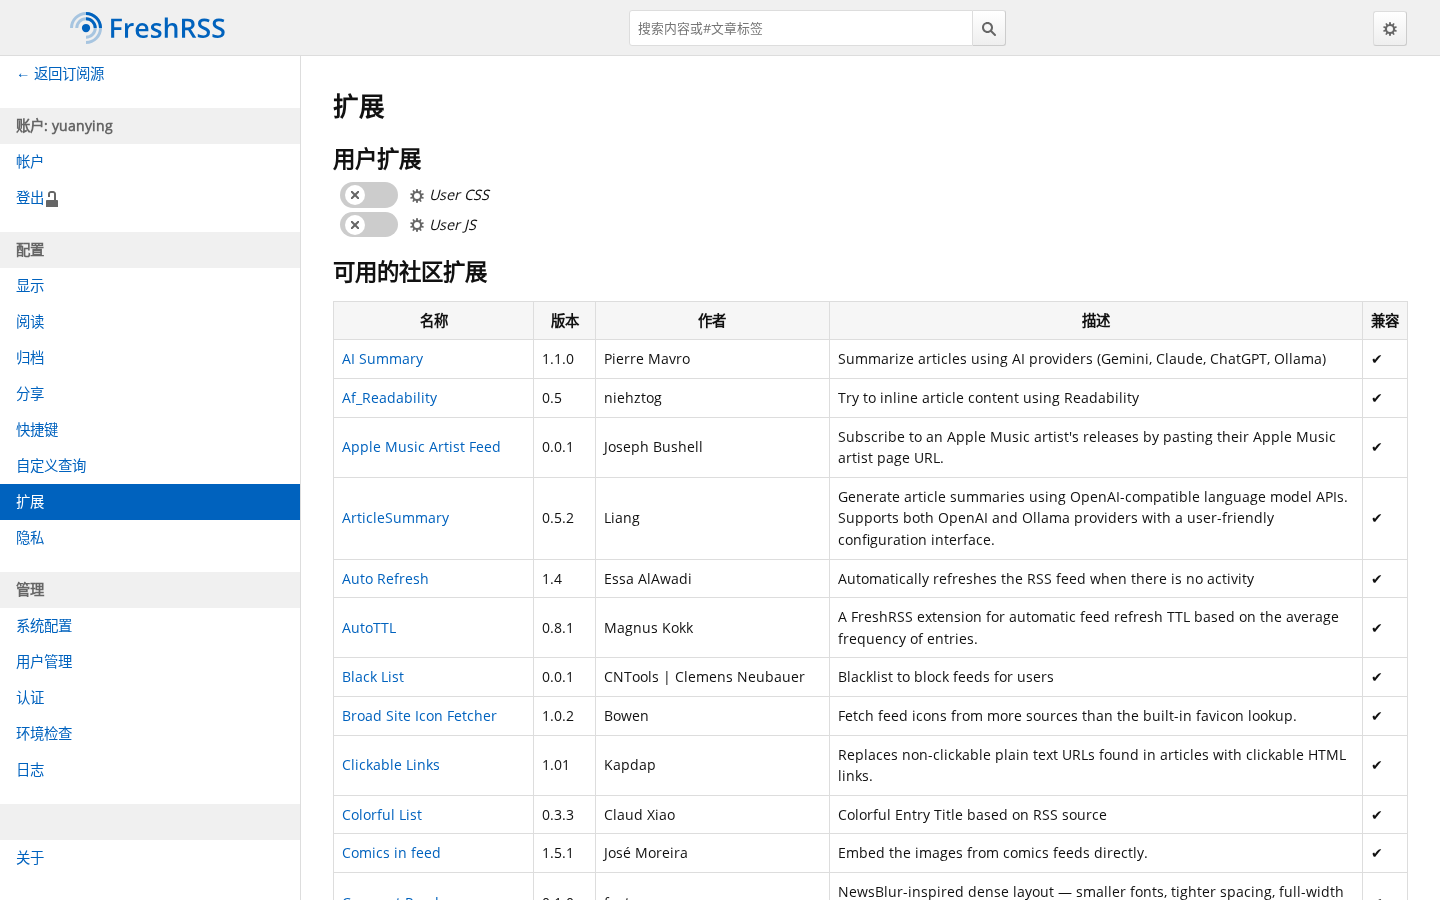This screenshot has height=900, width=1440.
Task: Open the 关于 about page
Action: click(150, 858)
